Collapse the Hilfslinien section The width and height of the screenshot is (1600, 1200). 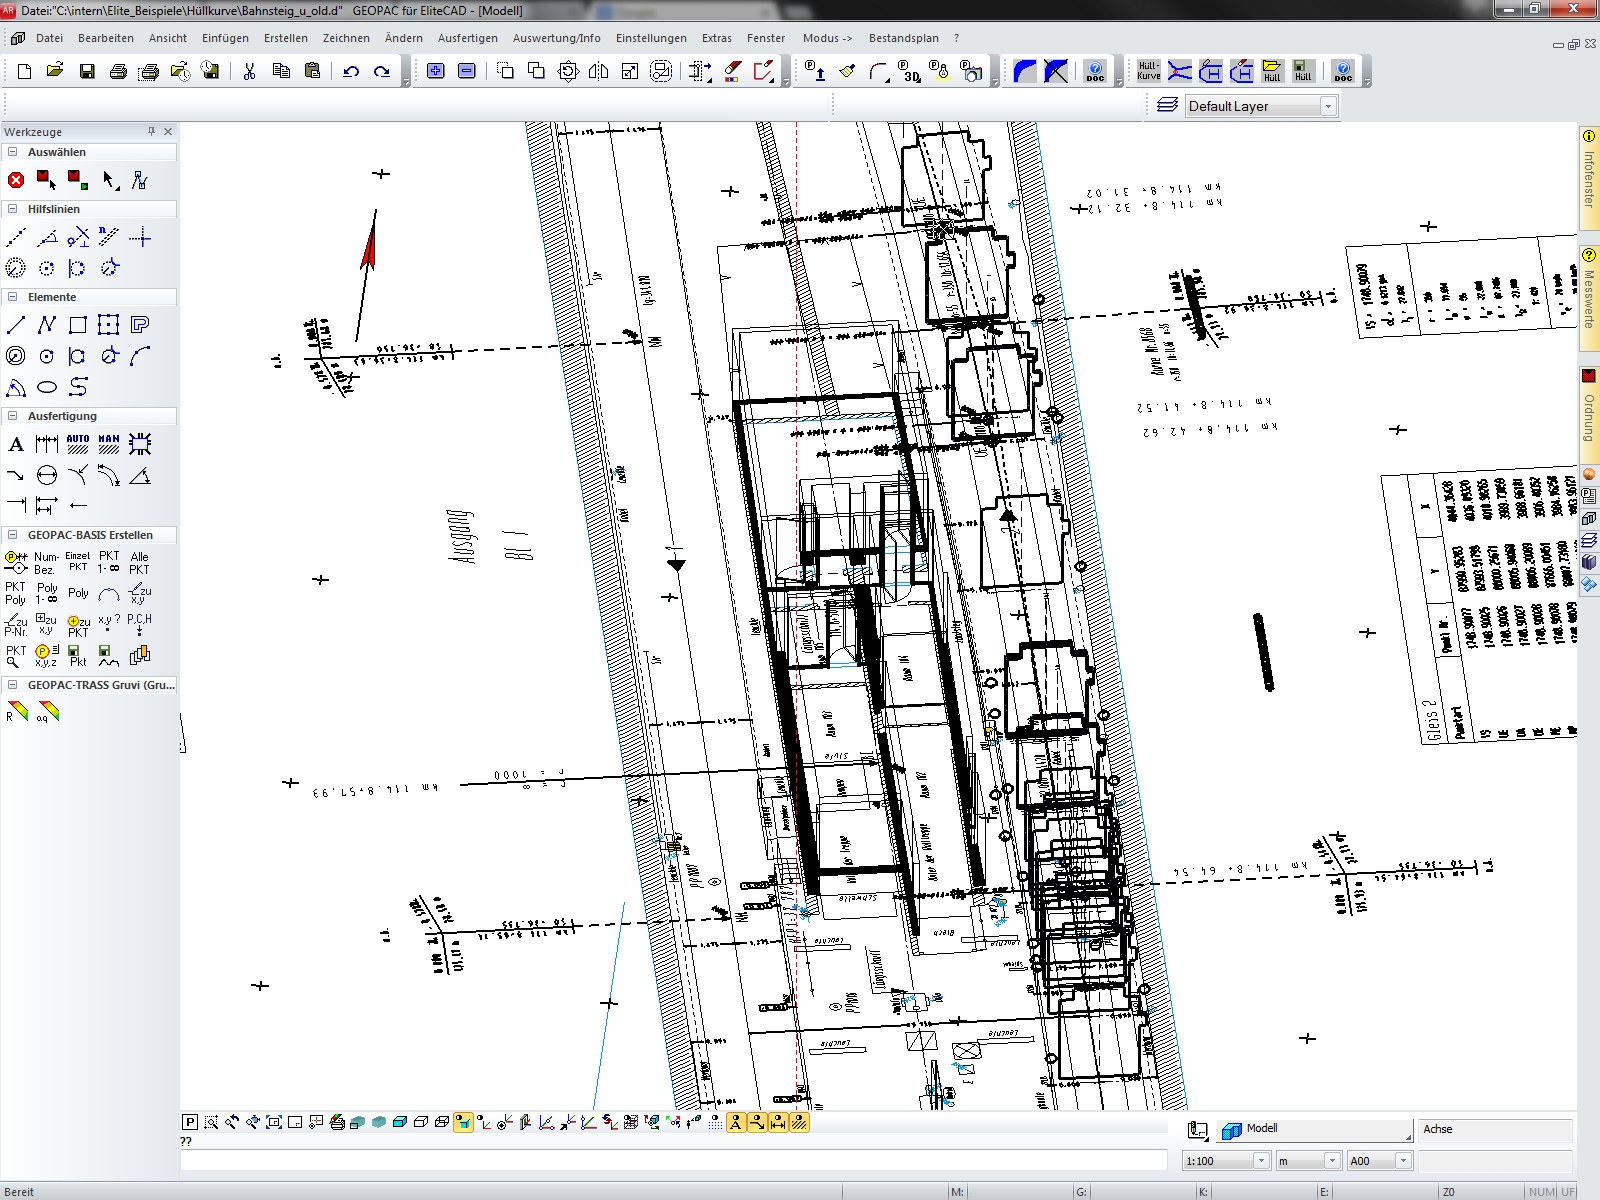[13, 209]
